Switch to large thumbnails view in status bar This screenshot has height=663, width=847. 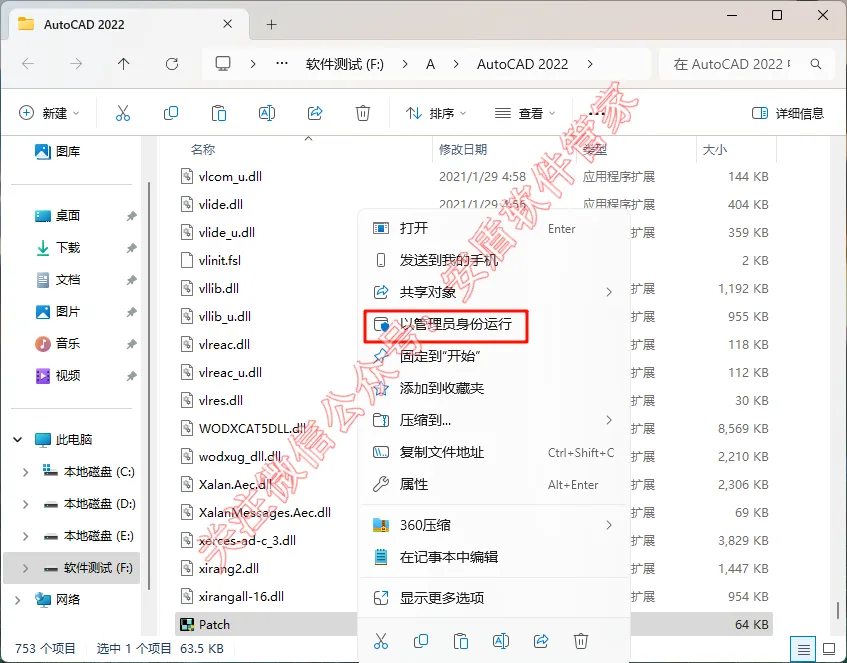click(x=830, y=648)
